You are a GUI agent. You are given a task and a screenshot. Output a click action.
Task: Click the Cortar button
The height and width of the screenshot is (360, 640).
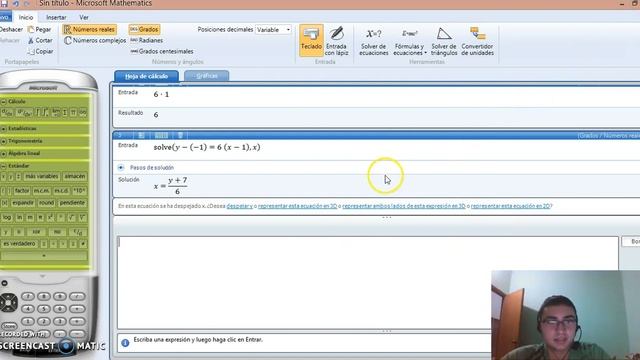click(x=40, y=40)
